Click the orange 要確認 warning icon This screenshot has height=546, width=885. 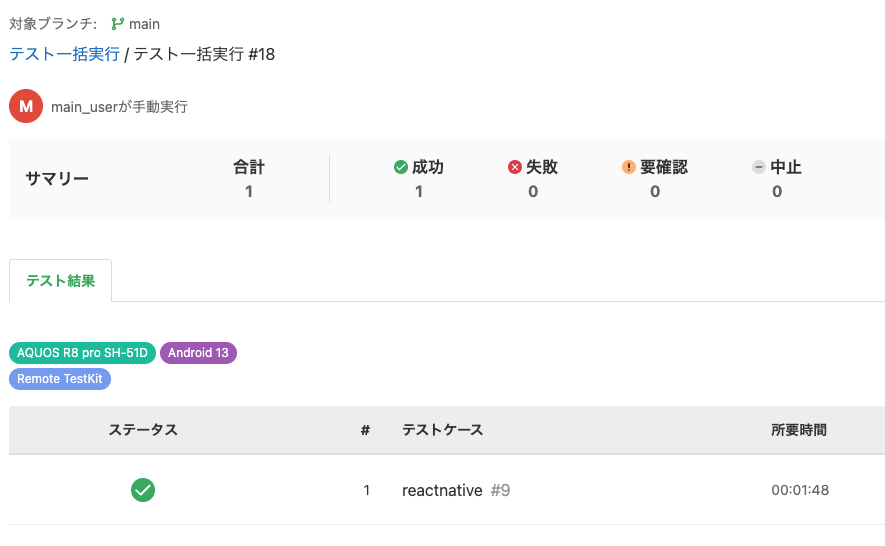pos(629,168)
